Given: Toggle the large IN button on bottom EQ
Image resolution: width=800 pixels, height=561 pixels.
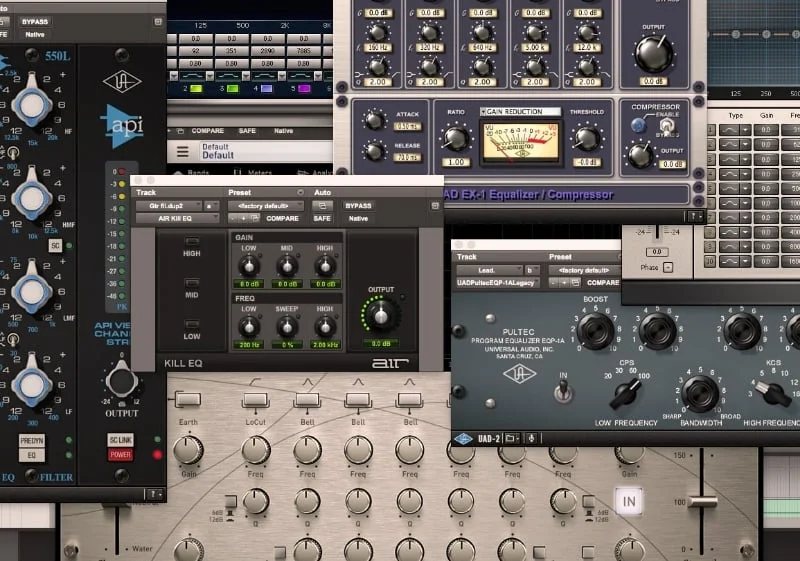Looking at the screenshot, I should [x=629, y=501].
